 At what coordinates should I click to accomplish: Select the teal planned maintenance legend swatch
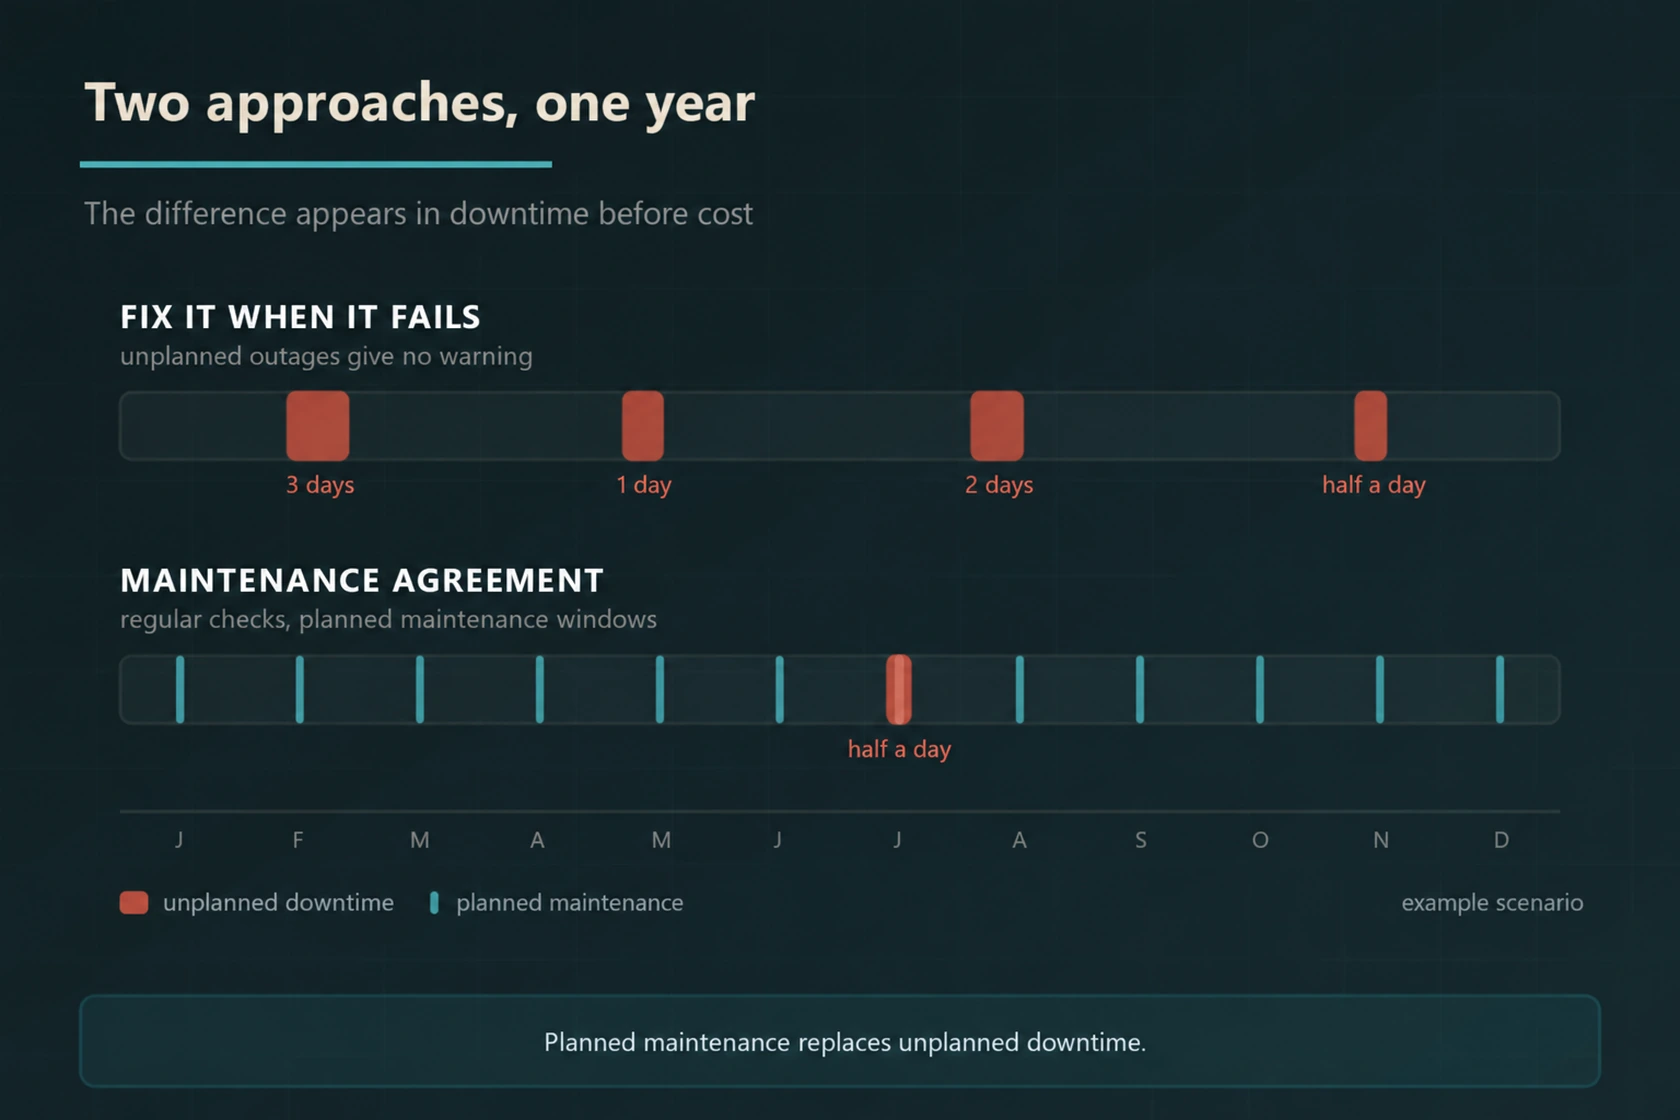434,903
